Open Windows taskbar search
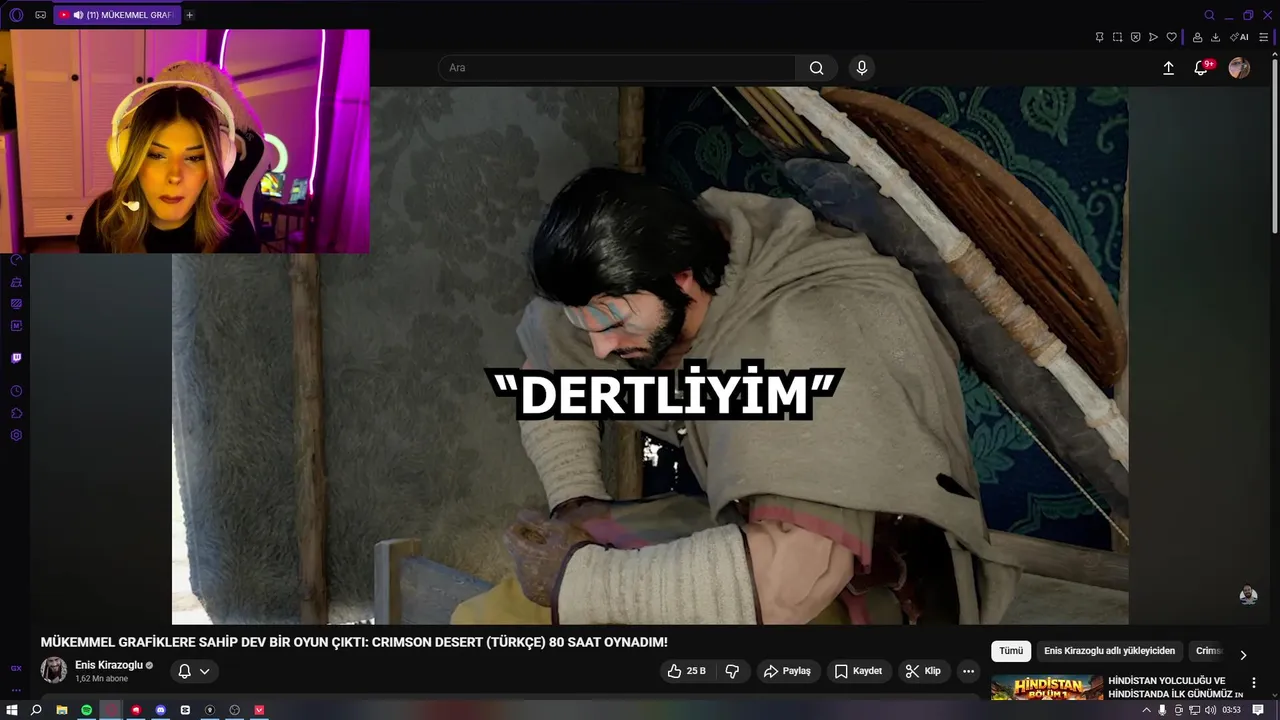The image size is (1280, 720). click(x=36, y=710)
